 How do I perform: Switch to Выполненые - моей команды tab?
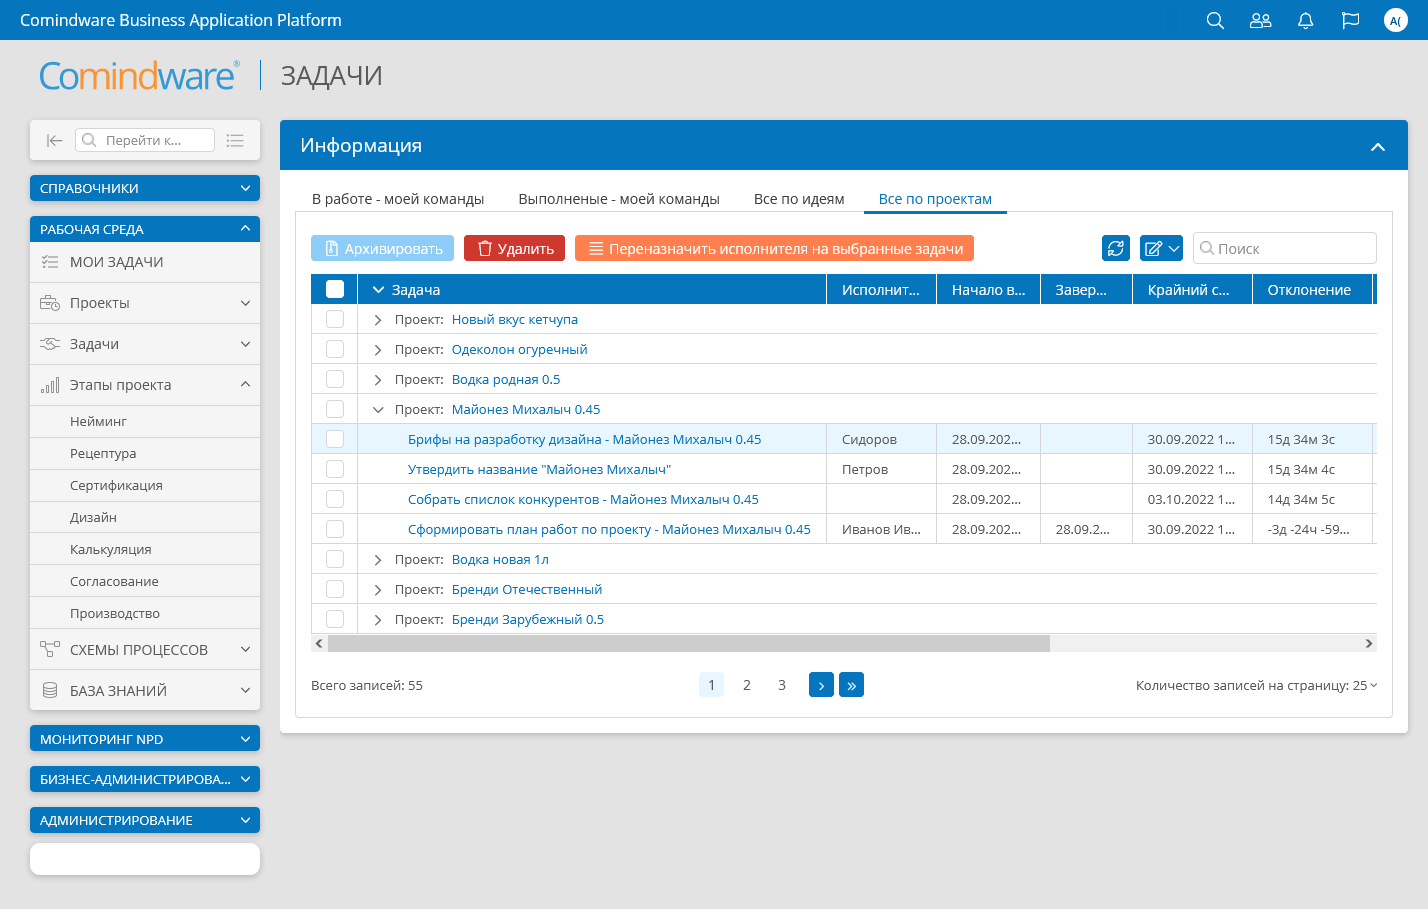tap(619, 199)
